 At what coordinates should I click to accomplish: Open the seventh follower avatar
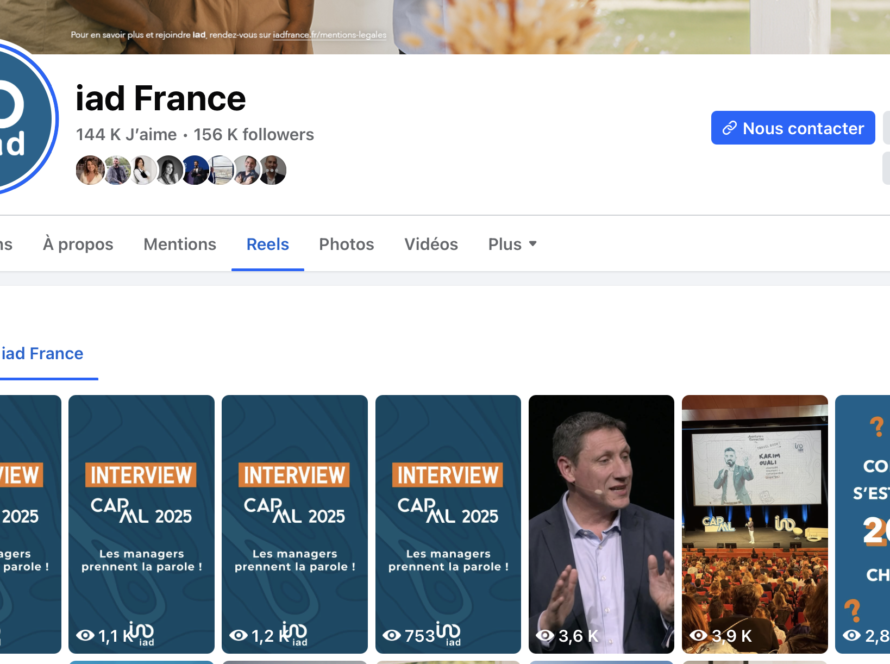tap(247, 170)
